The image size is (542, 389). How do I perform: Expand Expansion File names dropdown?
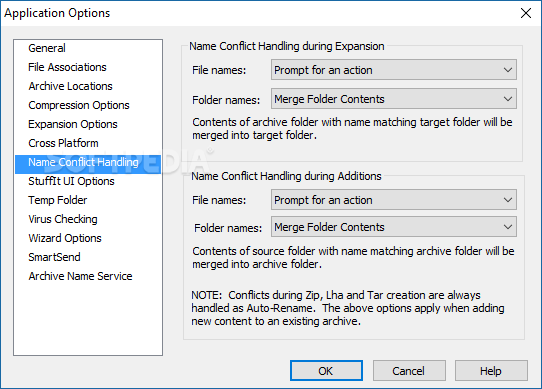(x=394, y=70)
